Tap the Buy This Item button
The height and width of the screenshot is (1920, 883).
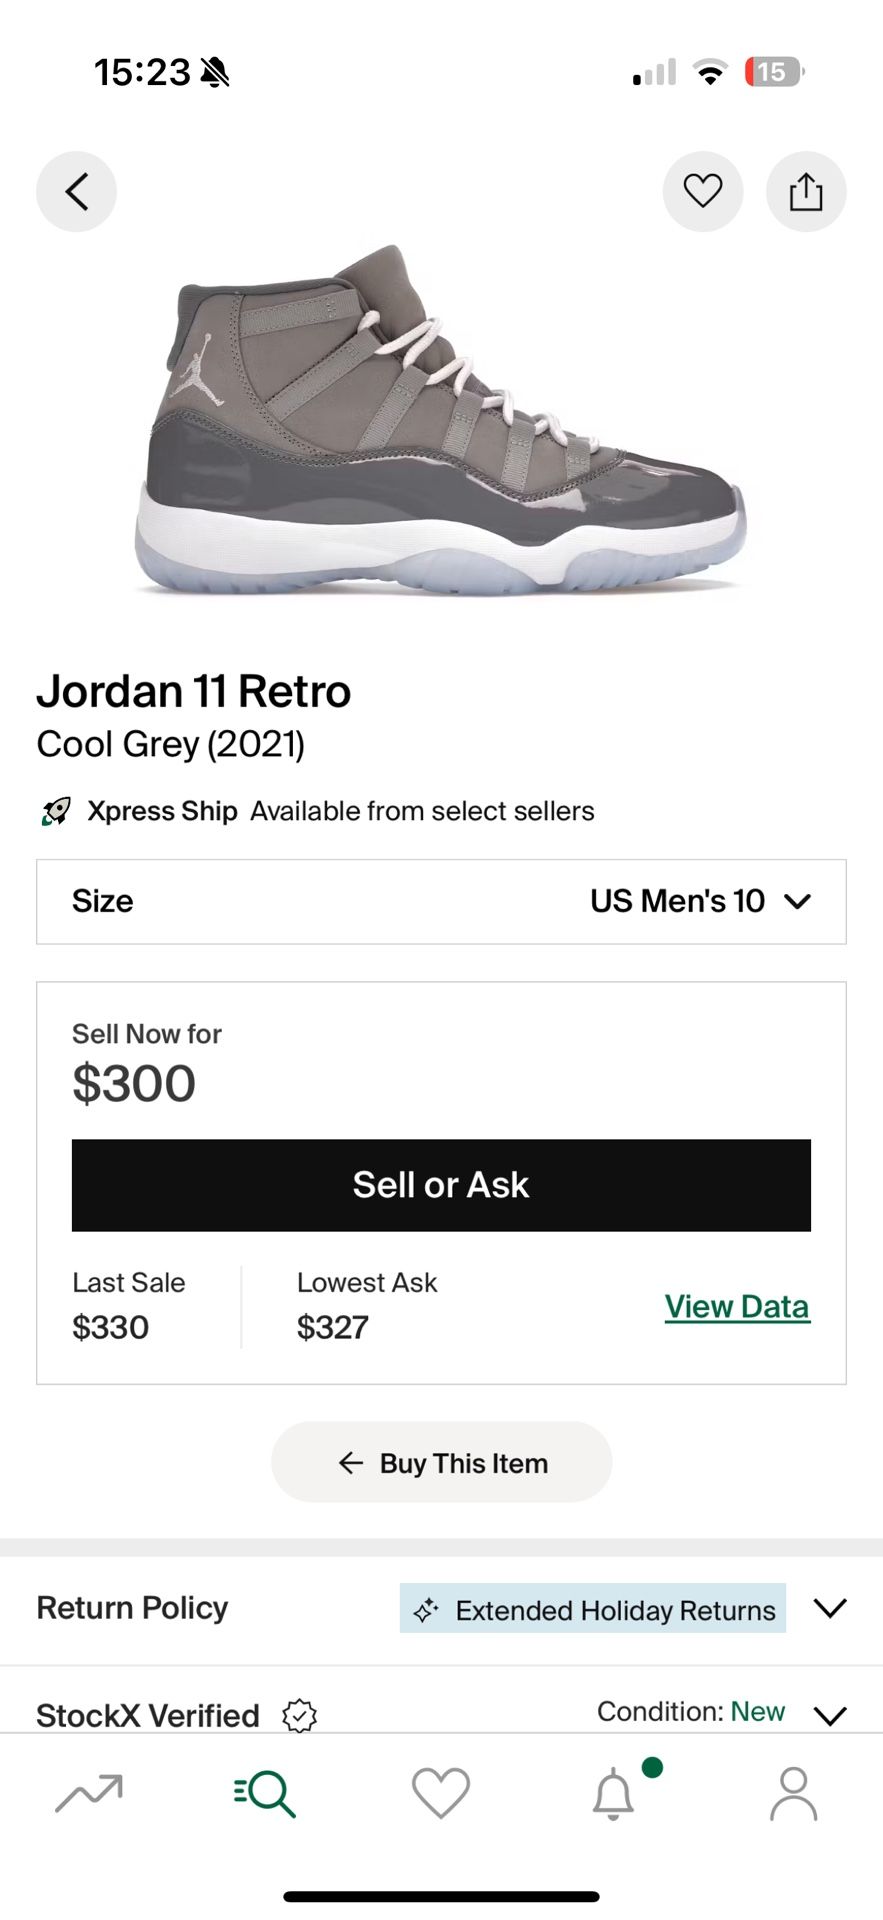coord(440,1462)
